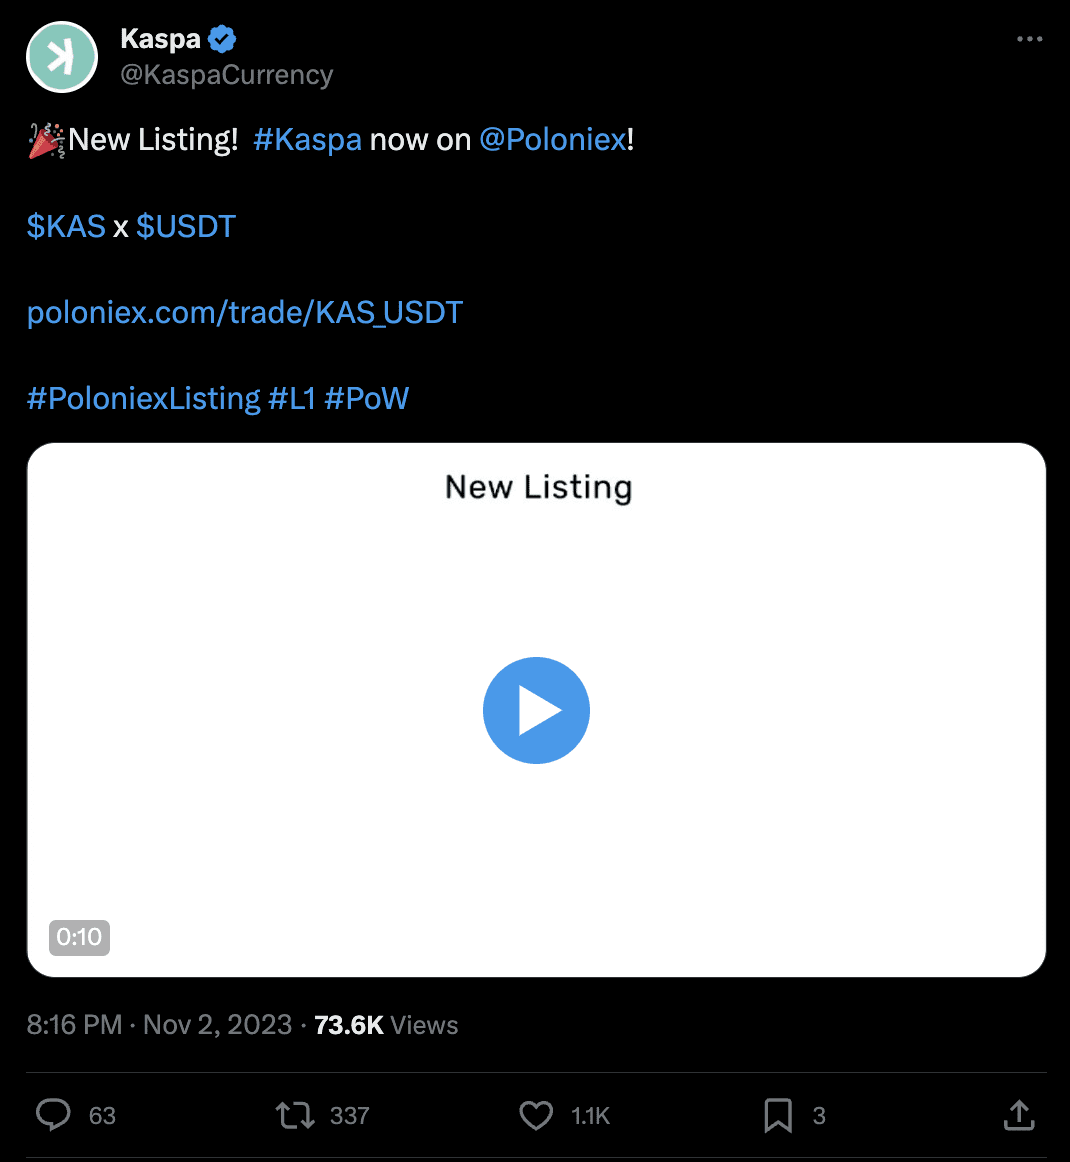Repost this tweet with retweet icon
Screen dimensions: 1070x1162
click(x=295, y=1115)
